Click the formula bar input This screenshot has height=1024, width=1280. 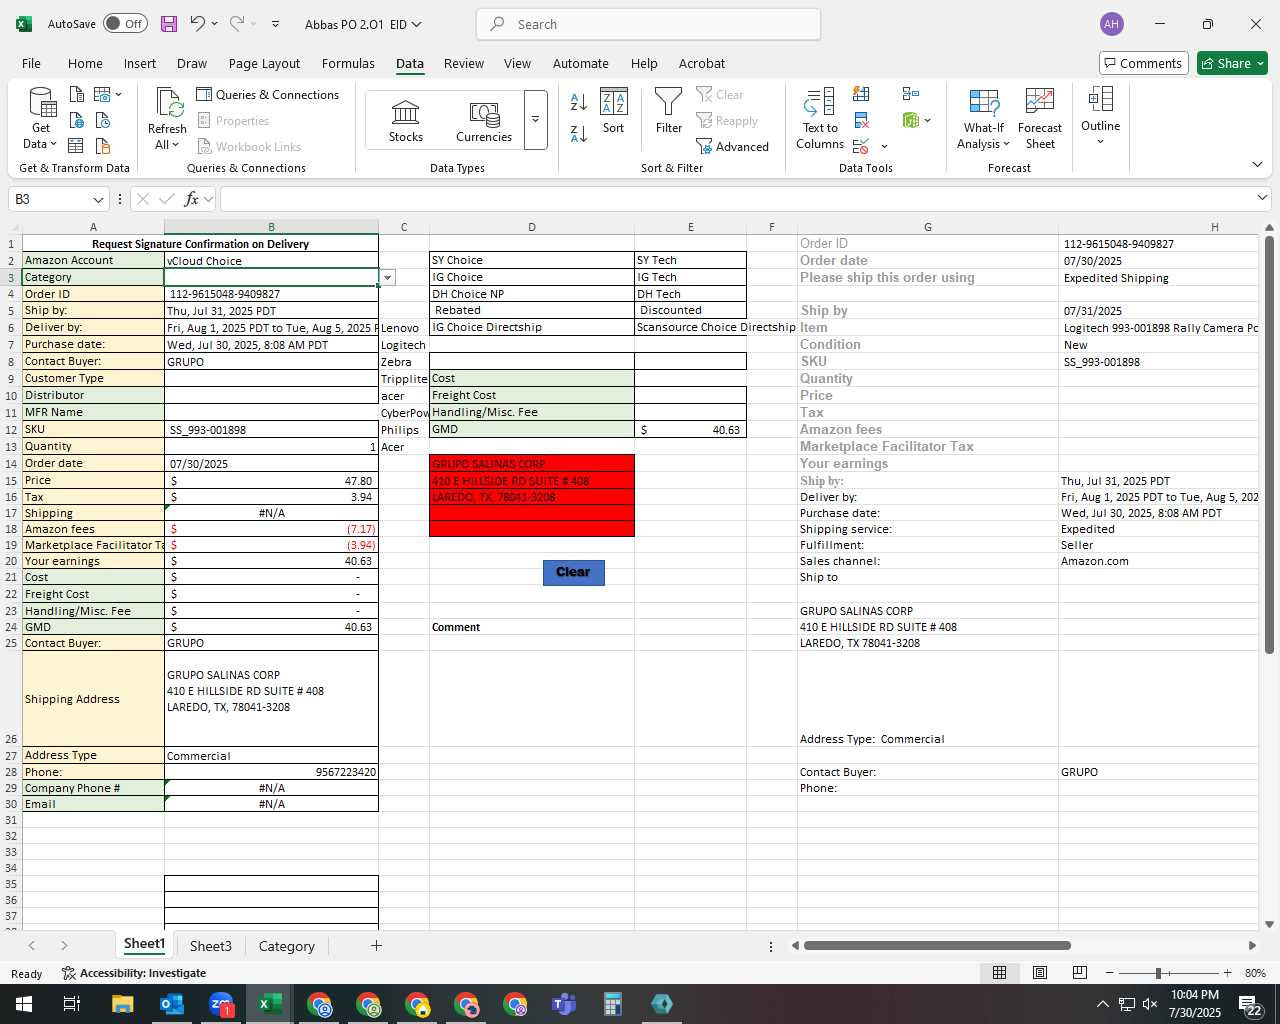738,199
